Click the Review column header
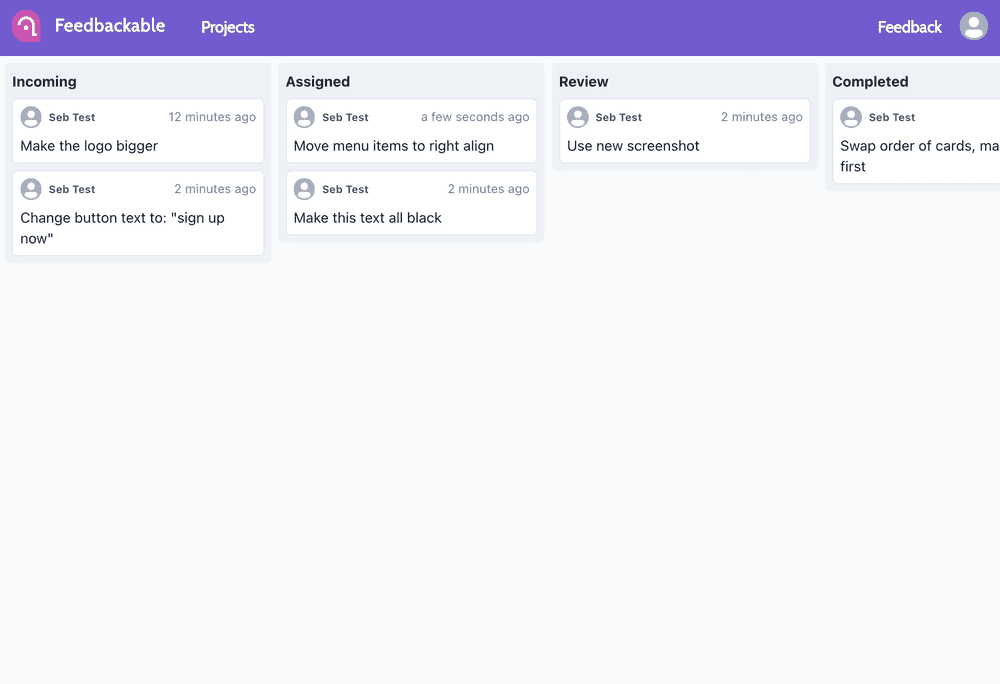1000x684 pixels. (584, 82)
